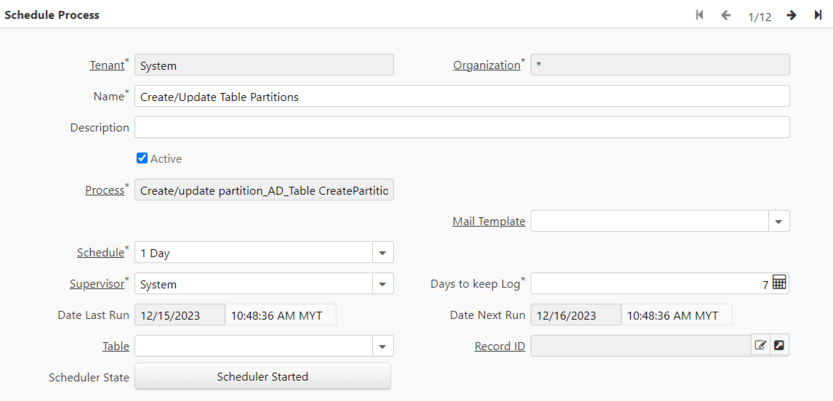Click the Tenant label link
833x401 pixels.
pyautogui.click(x=106, y=65)
